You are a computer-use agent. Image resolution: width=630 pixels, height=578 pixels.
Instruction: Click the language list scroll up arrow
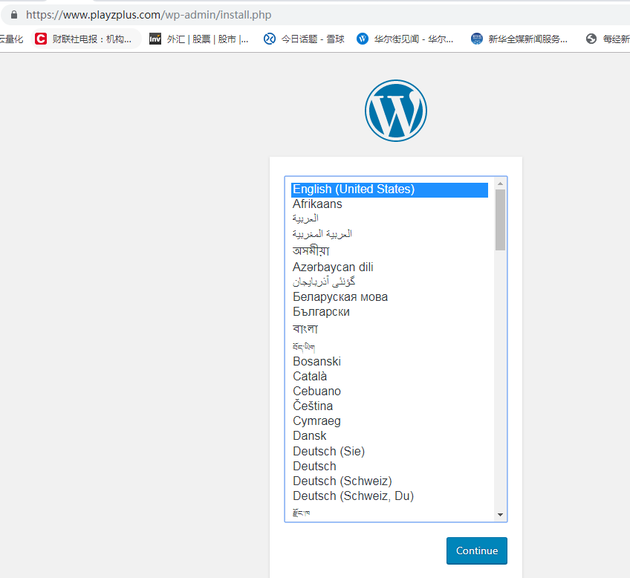(x=500, y=184)
